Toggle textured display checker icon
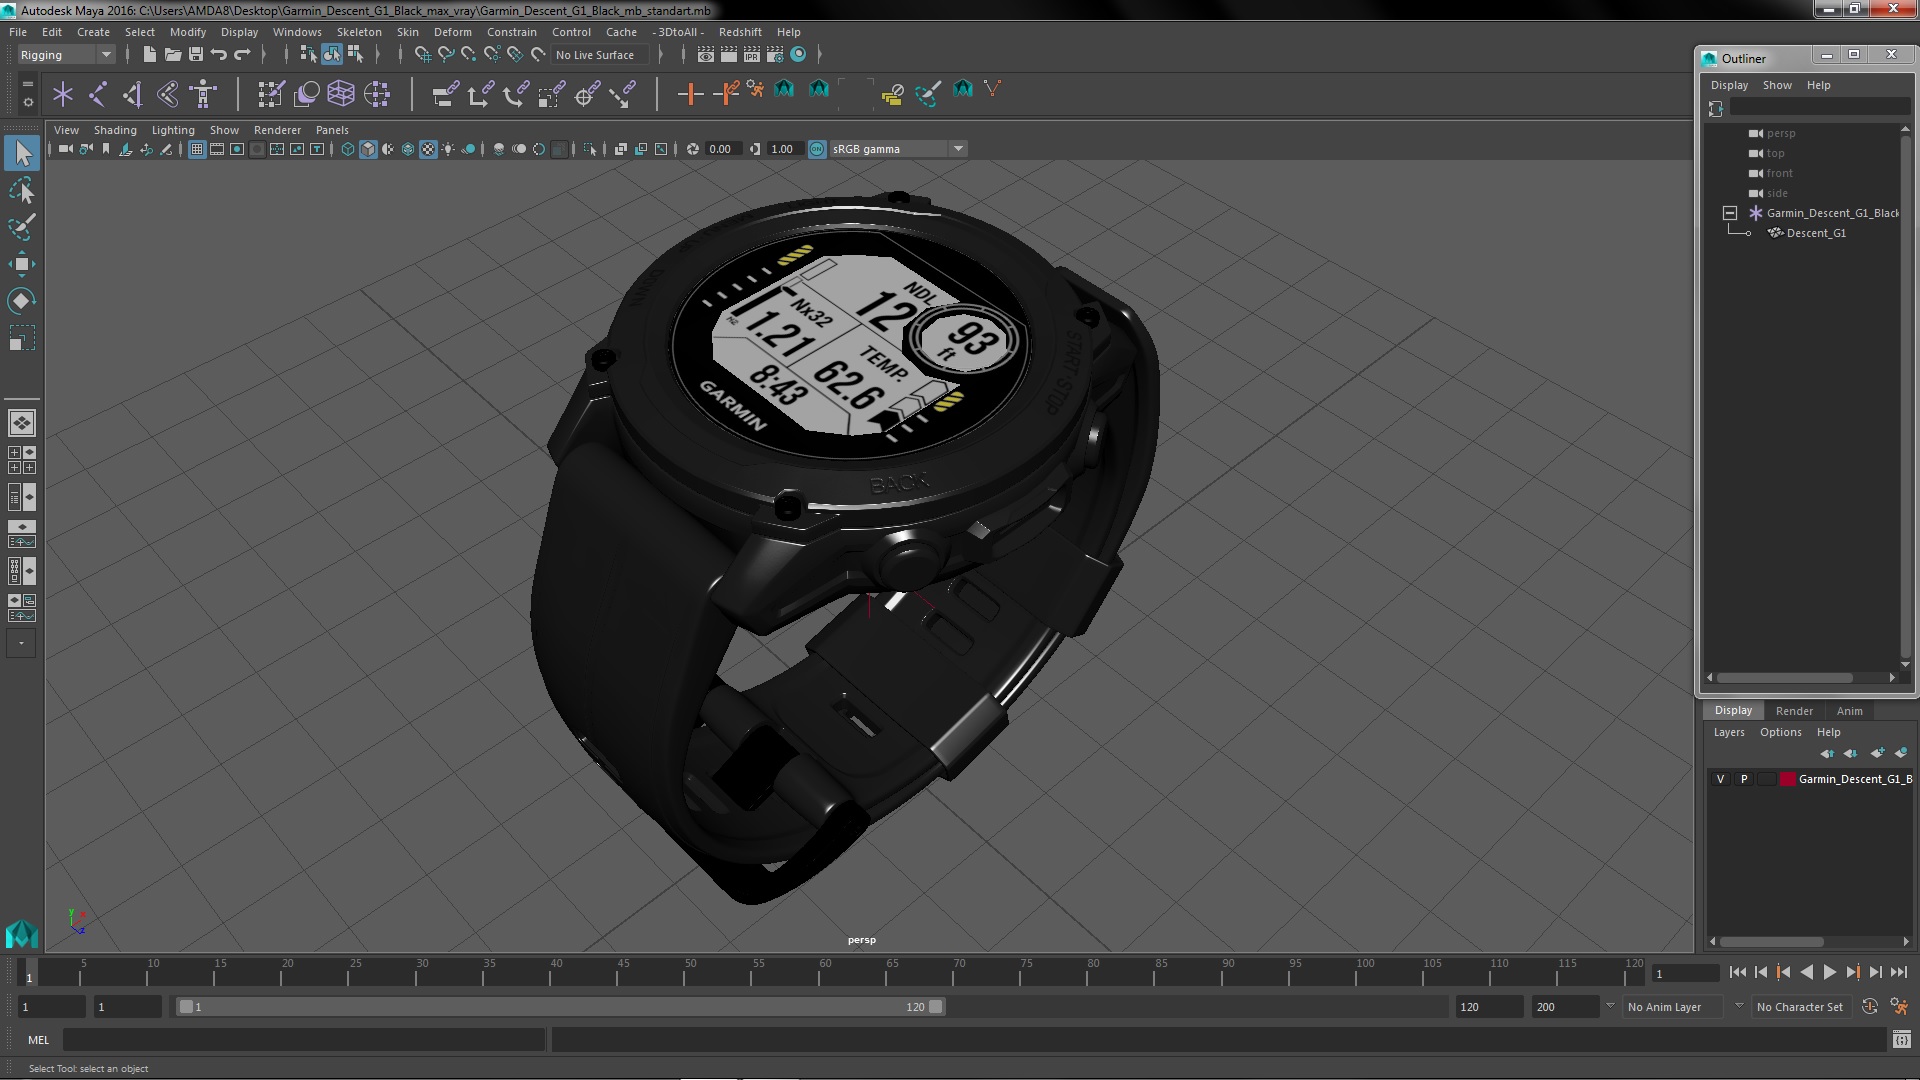 428,149
